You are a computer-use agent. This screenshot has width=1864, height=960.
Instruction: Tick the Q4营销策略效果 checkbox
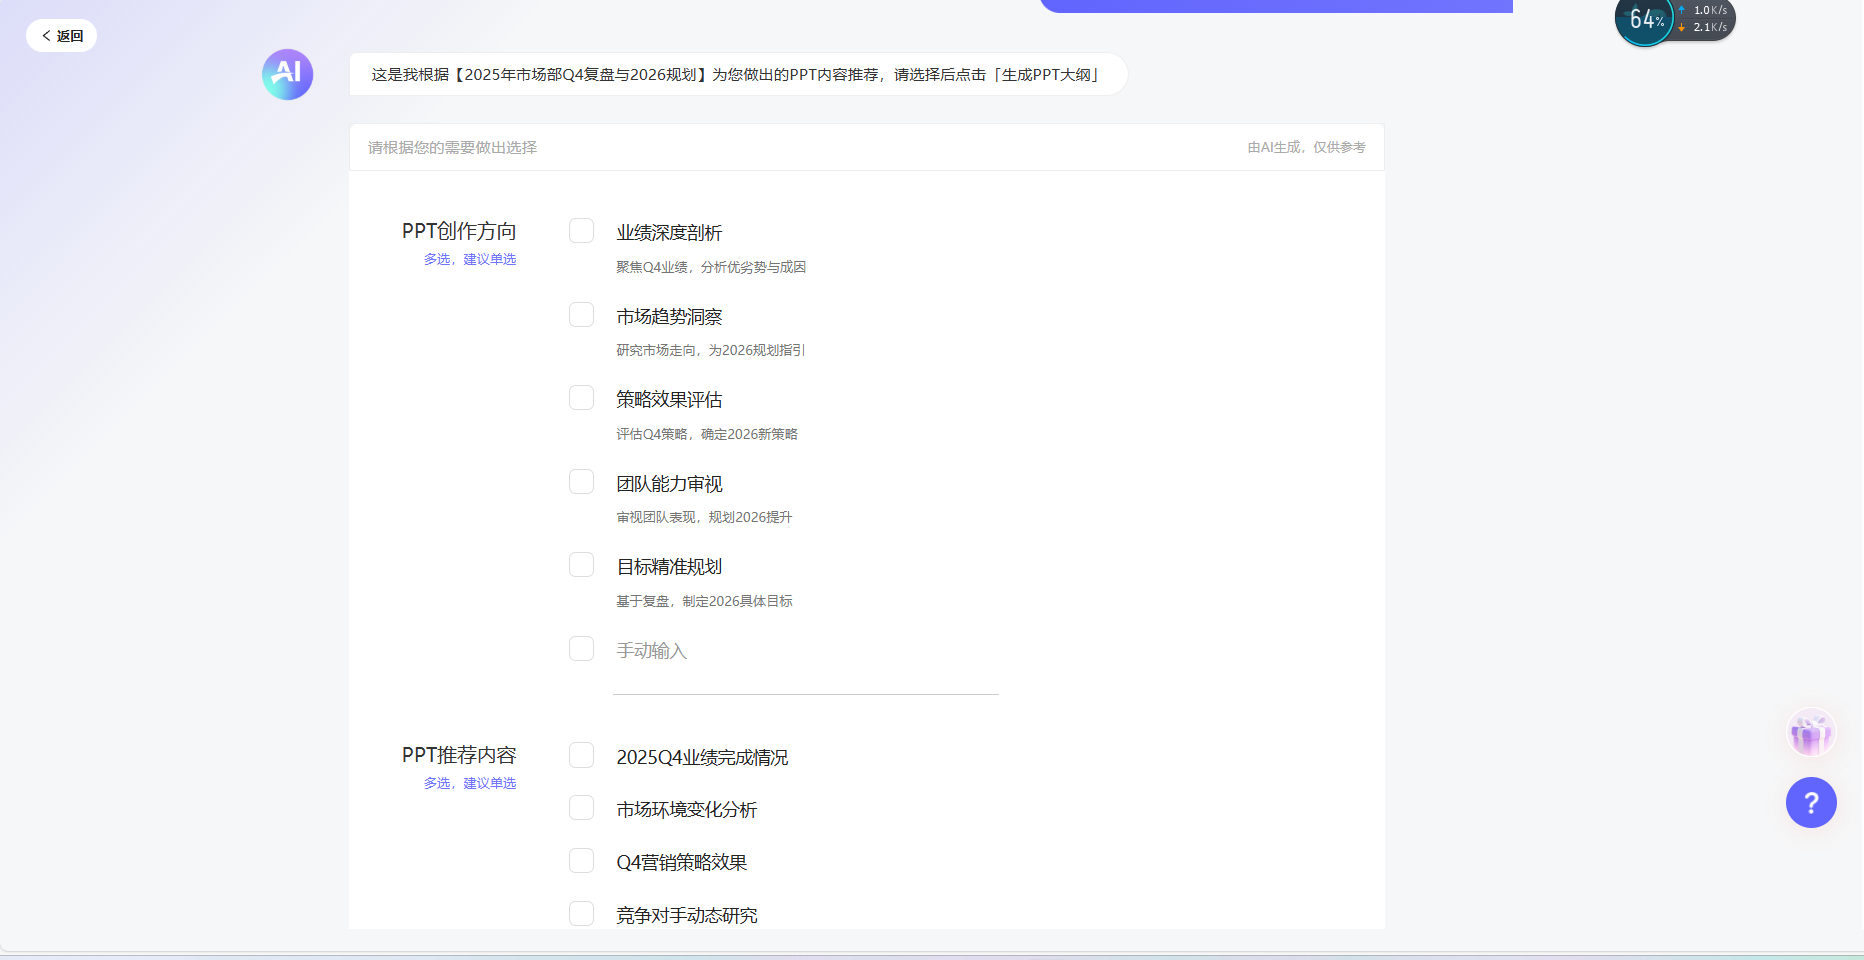pyautogui.click(x=581, y=861)
